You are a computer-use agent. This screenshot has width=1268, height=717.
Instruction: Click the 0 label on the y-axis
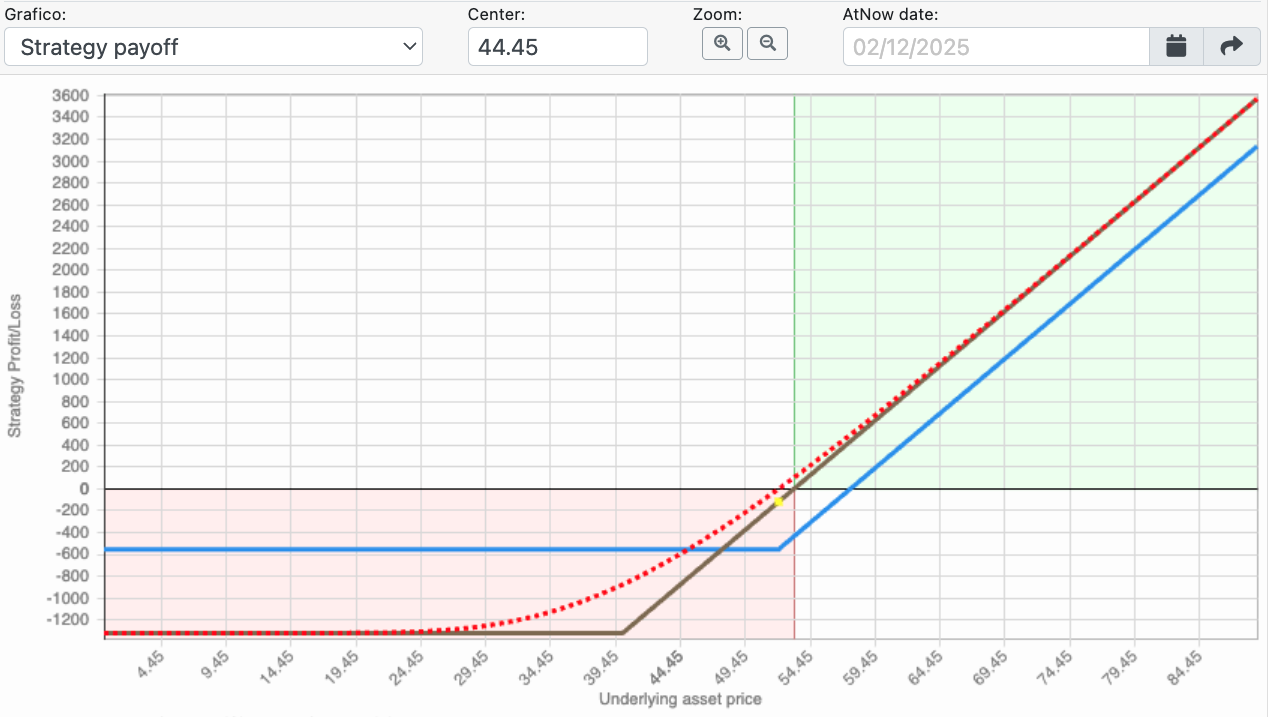click(x=84, y=489)
